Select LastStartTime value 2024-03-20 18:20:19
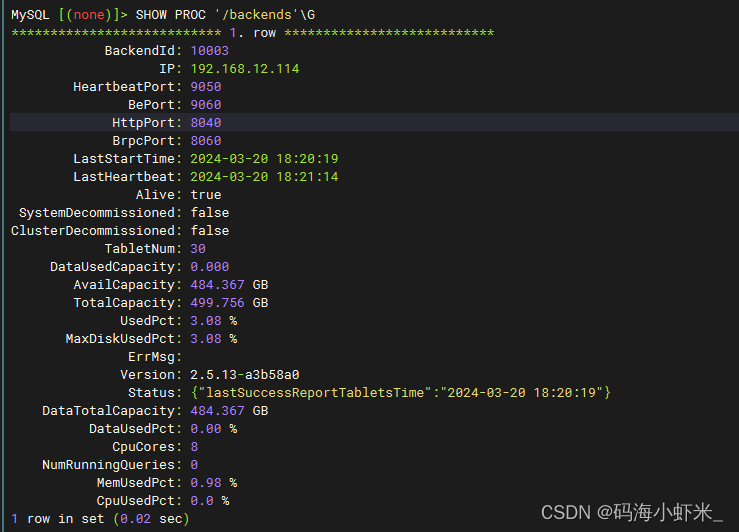Viewport: 739px width, 532px height. [x=264, y=159]
